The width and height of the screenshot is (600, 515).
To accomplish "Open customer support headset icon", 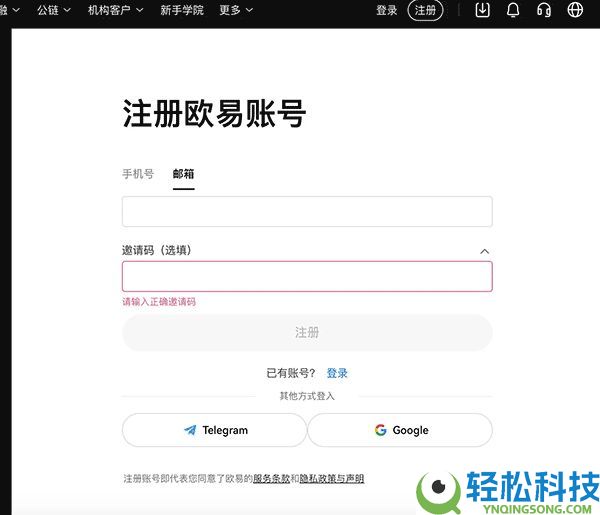I will [543, 10].
